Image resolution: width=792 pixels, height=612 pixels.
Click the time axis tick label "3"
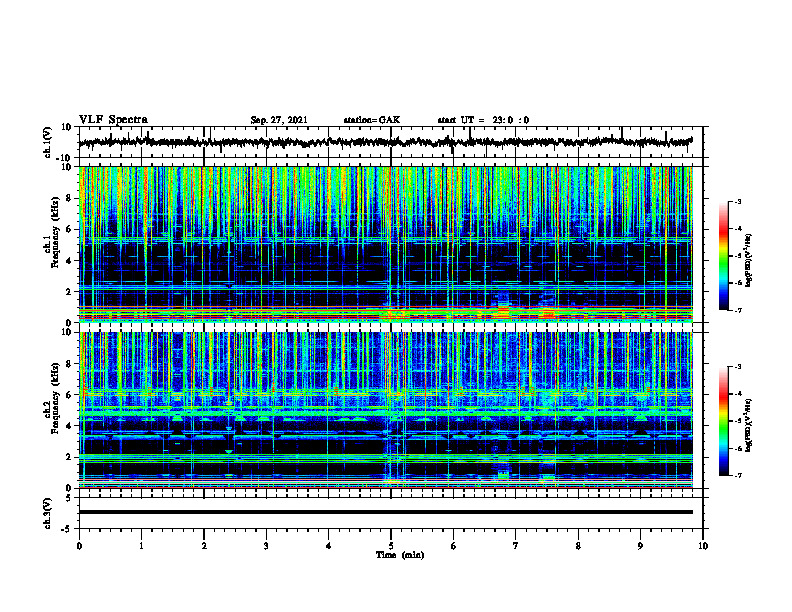click(x=266, y=546)
